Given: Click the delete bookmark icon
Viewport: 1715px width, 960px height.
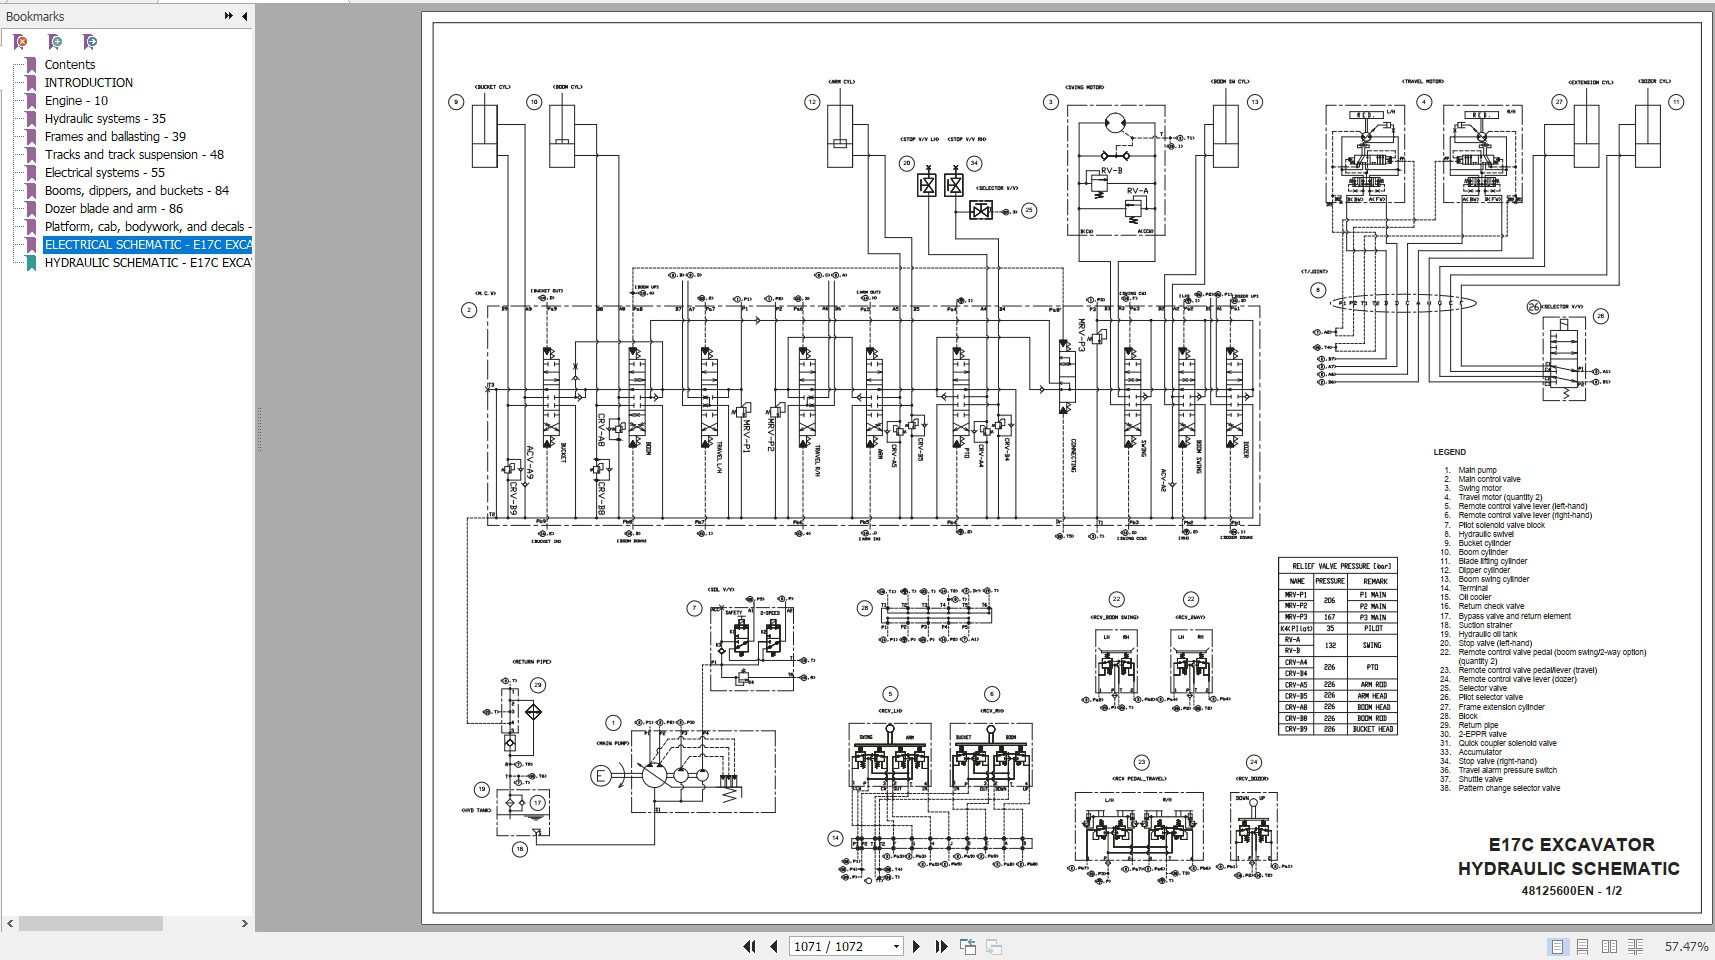Looking at the screenshot, I should pos(19,41).
